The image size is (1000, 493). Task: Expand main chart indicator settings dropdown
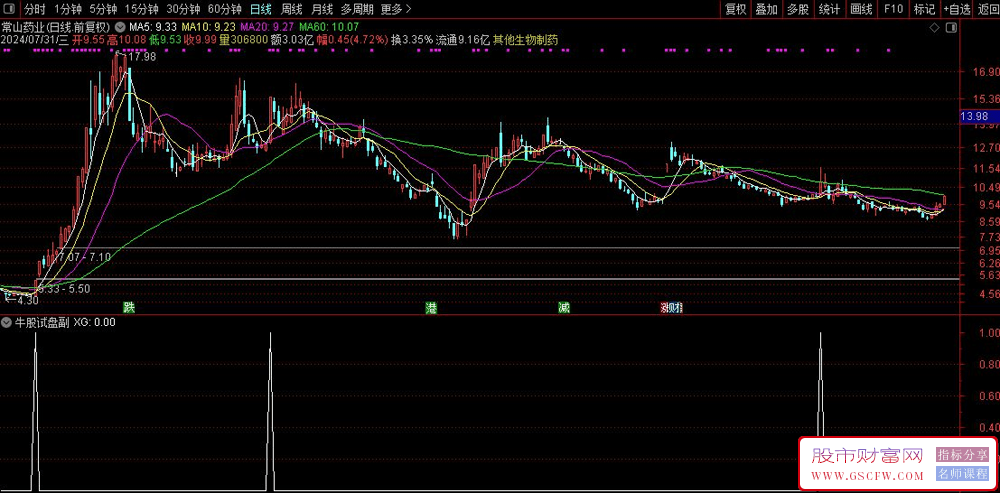pyautogui.click(x=121, y=27)
